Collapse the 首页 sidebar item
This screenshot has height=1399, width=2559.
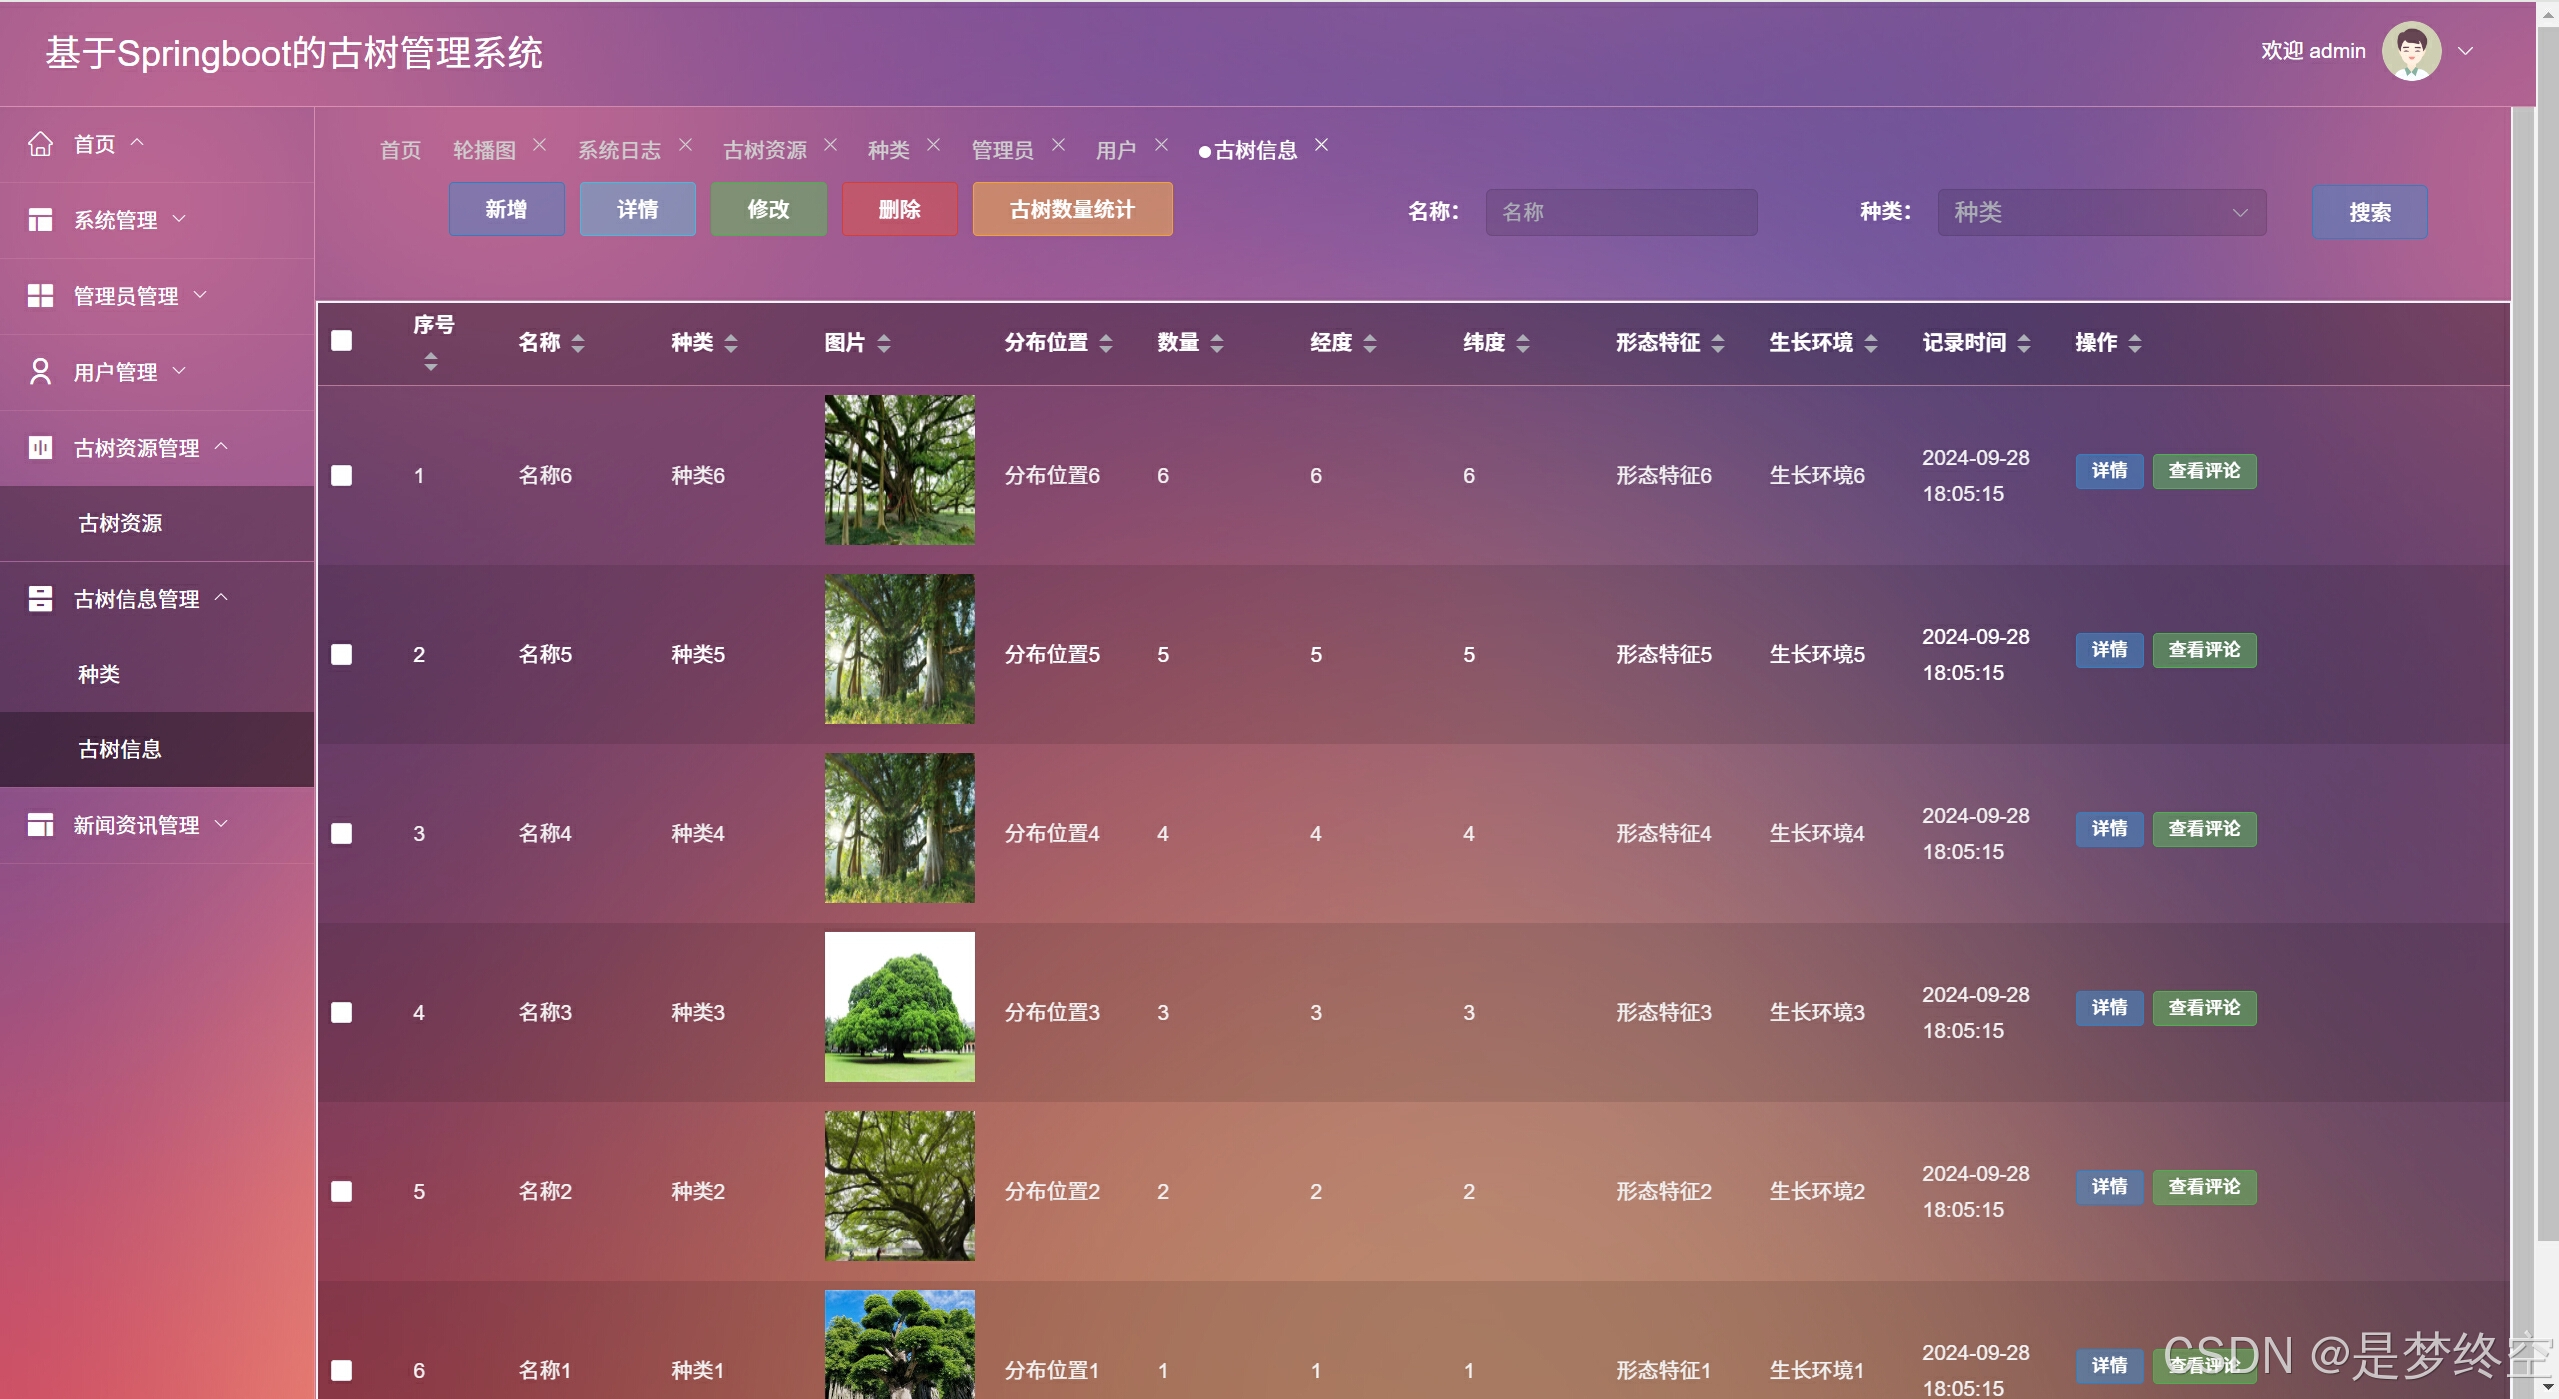tap(137, 142)
